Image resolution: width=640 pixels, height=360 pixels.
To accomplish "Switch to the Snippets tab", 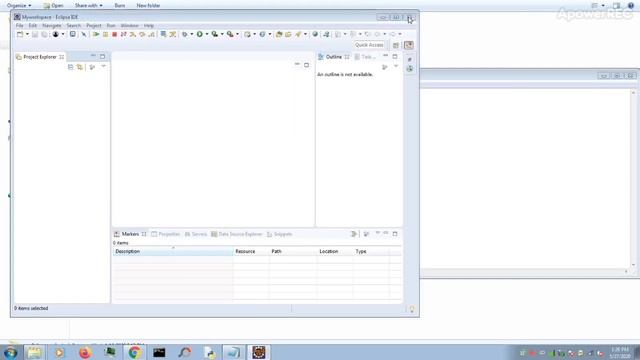I will tap(280, 234).
